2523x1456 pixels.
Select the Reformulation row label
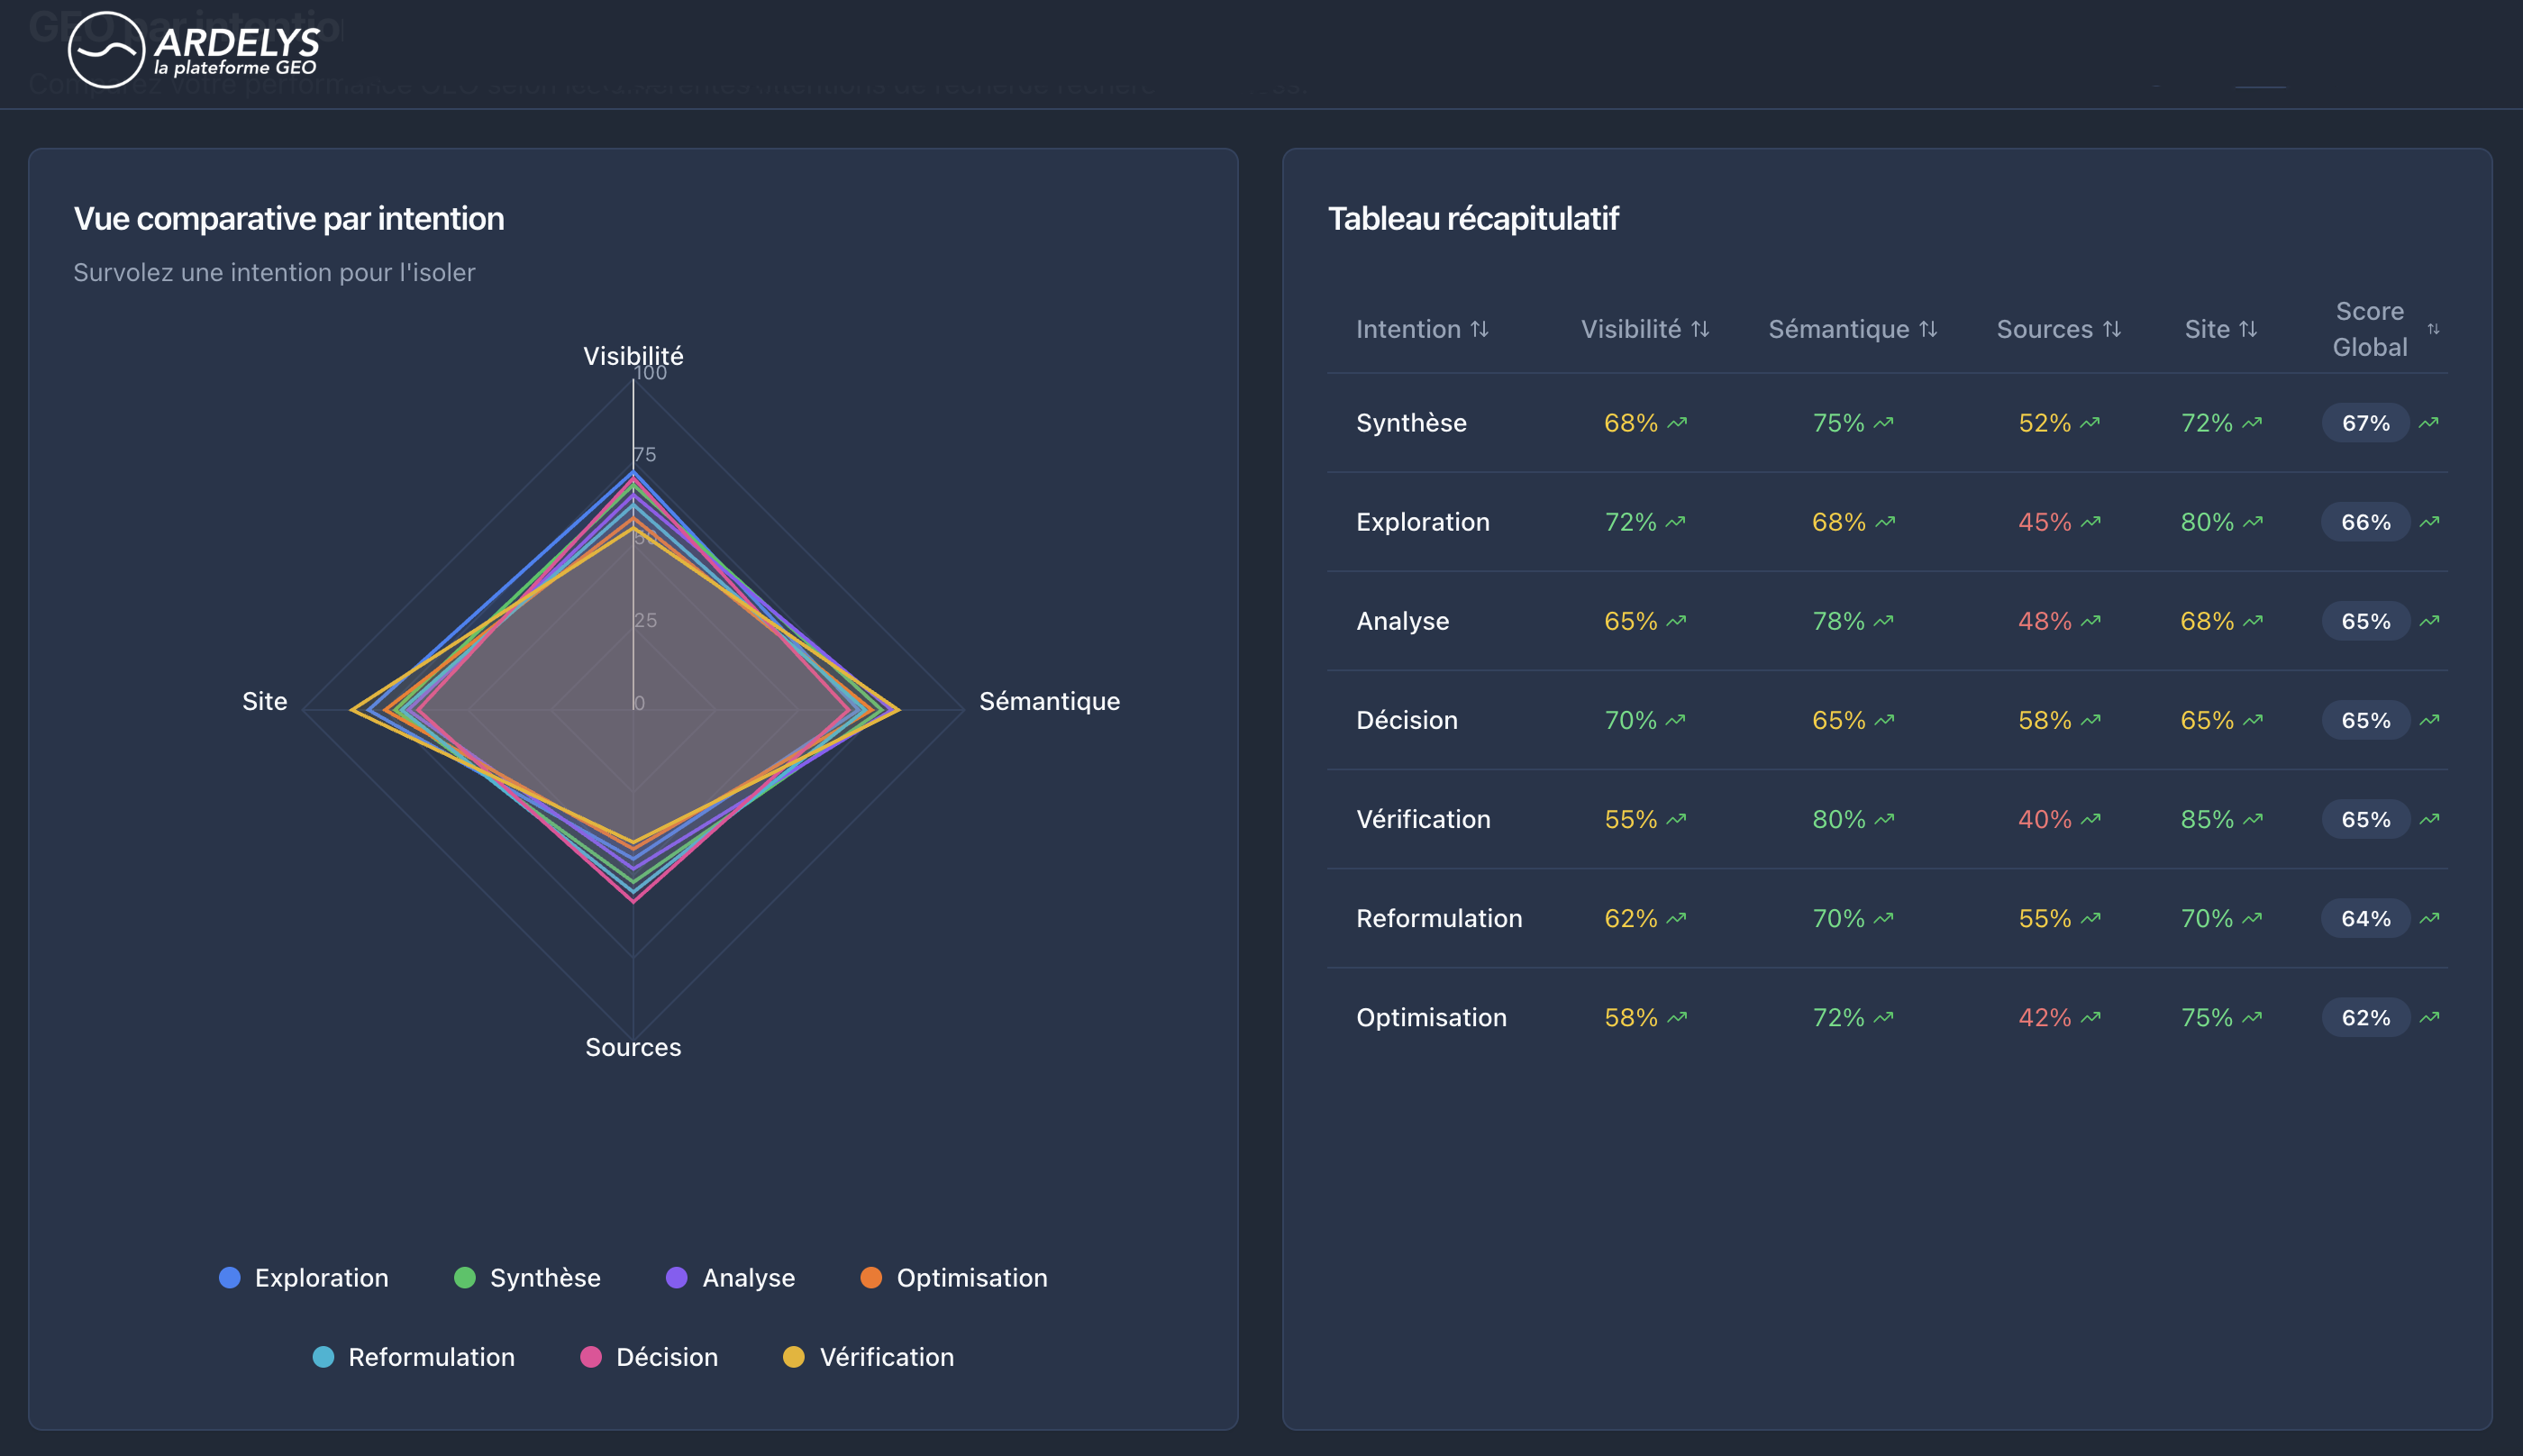(x=1439, y=918)
